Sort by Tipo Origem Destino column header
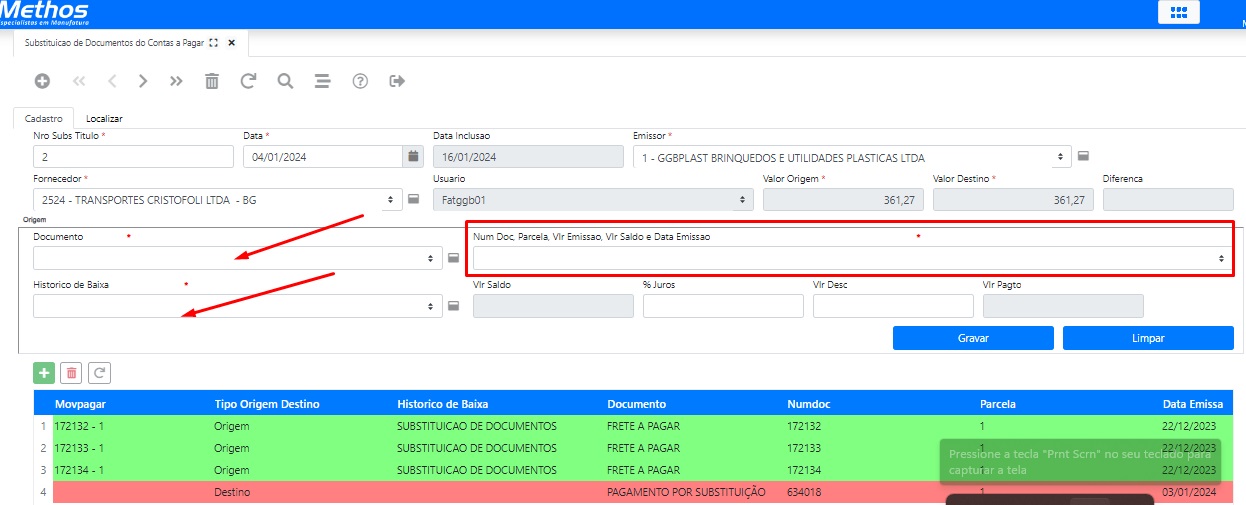Screen dimensions: 1246x505 pos(267,404)
